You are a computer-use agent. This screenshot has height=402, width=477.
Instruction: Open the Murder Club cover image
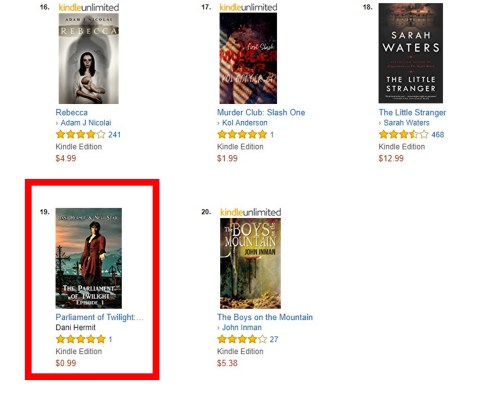(248, 58)
